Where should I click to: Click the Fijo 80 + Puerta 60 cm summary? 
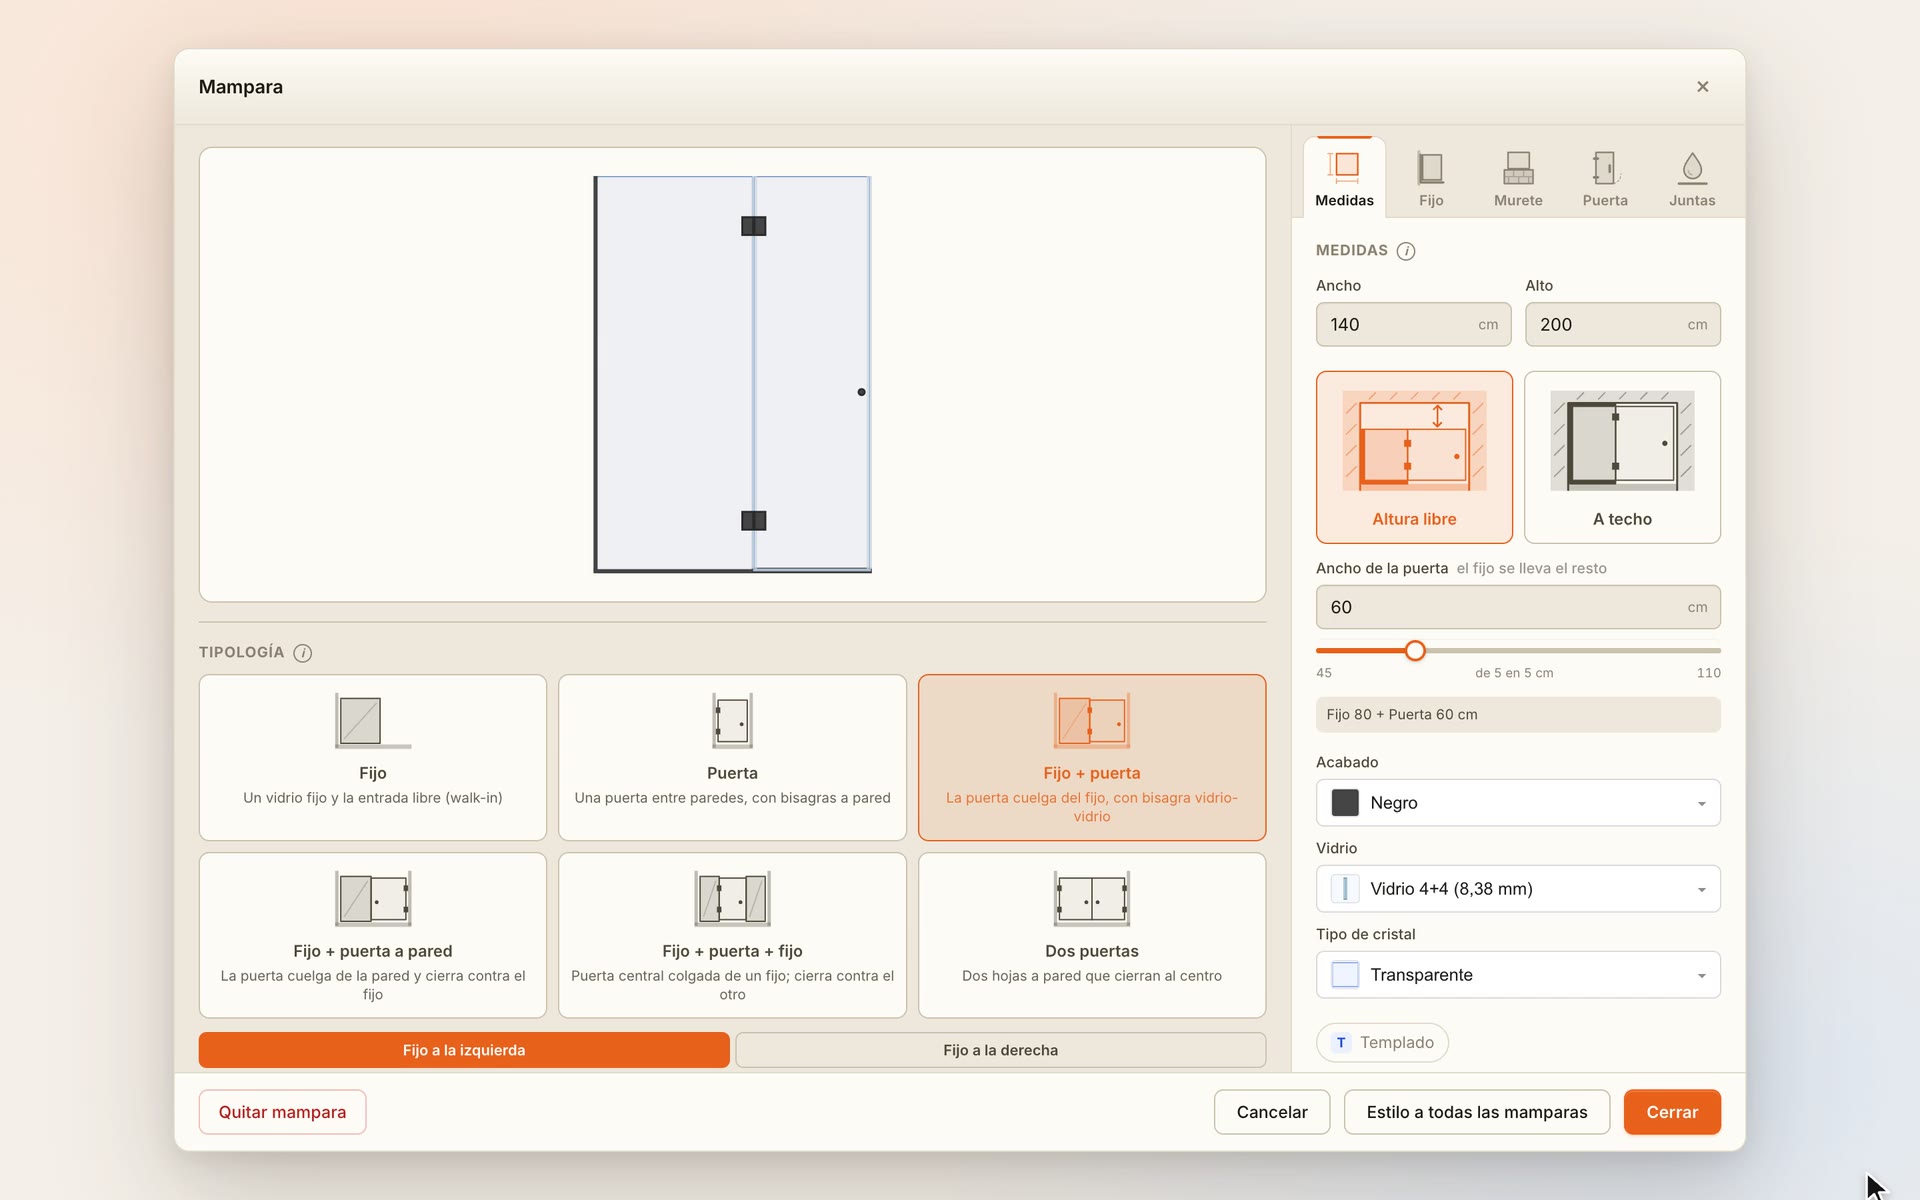[1518, 715]
